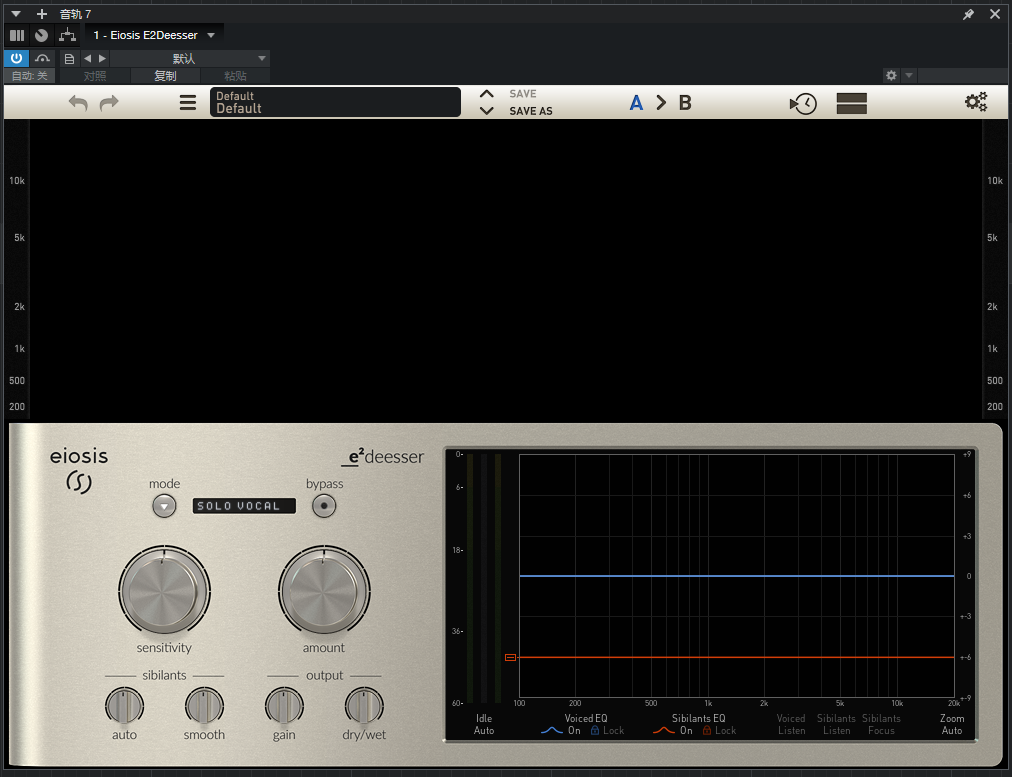This screenshot has height=777, width=1012.
Task: Toggle the bypass button
Action: coord(323,506)
